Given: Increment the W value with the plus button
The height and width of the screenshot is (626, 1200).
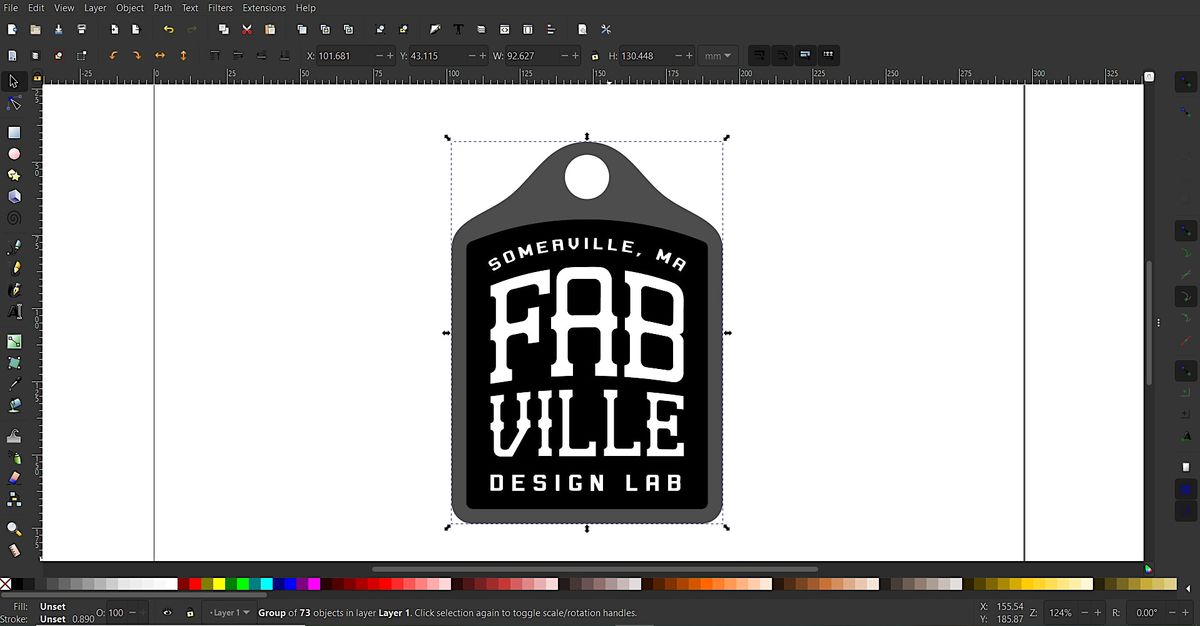Looking at the screenshot, I should pos(576,55).
